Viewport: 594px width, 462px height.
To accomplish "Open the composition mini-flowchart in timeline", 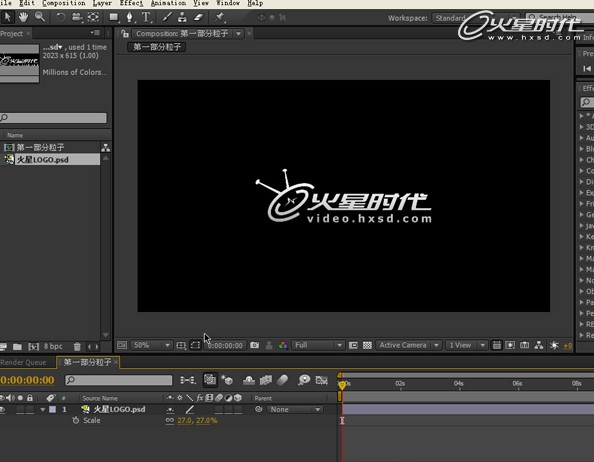I will pyautogui.click(x=188, y=379).
